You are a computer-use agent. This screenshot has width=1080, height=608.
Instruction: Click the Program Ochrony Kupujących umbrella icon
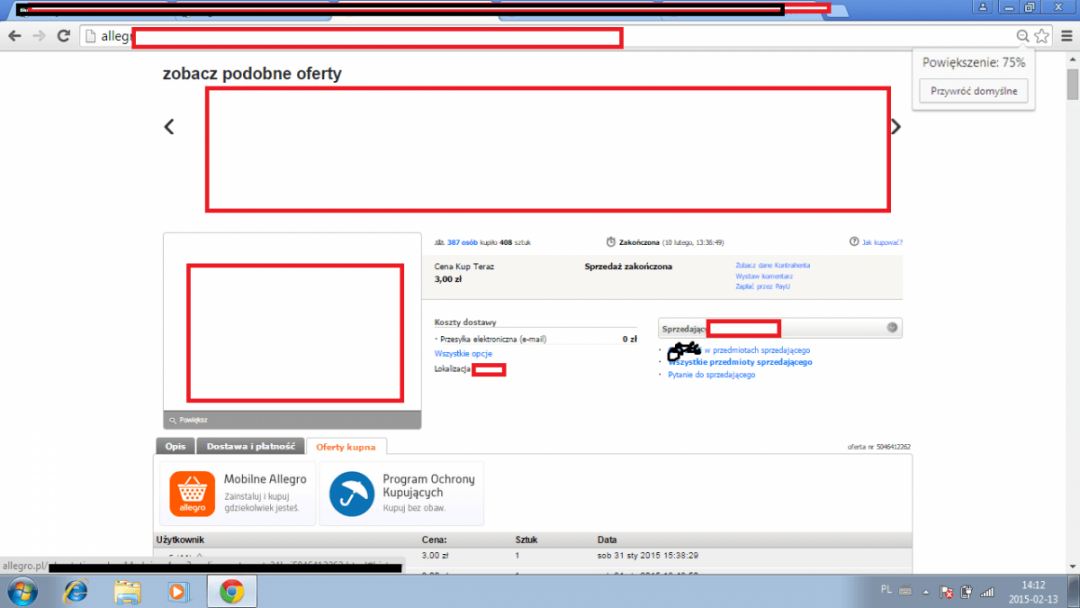351,493
